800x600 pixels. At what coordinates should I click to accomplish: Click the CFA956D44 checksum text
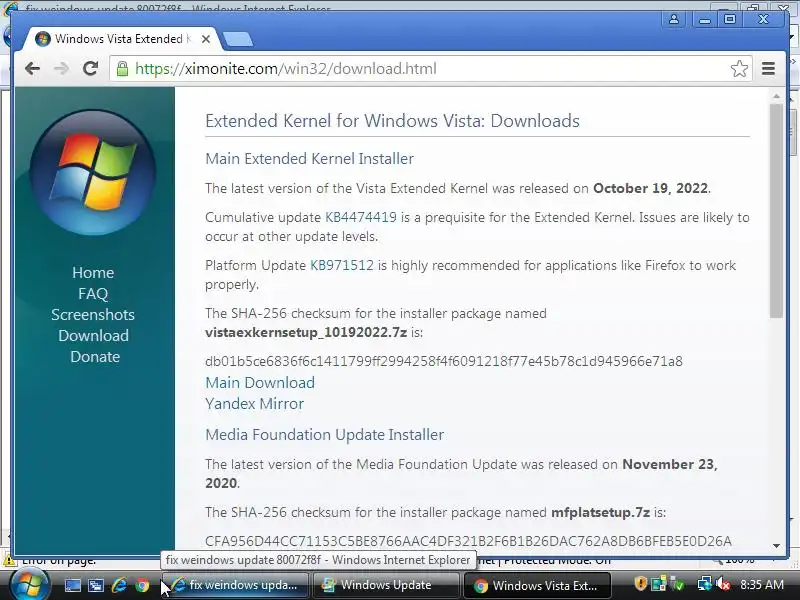point(468,541)
